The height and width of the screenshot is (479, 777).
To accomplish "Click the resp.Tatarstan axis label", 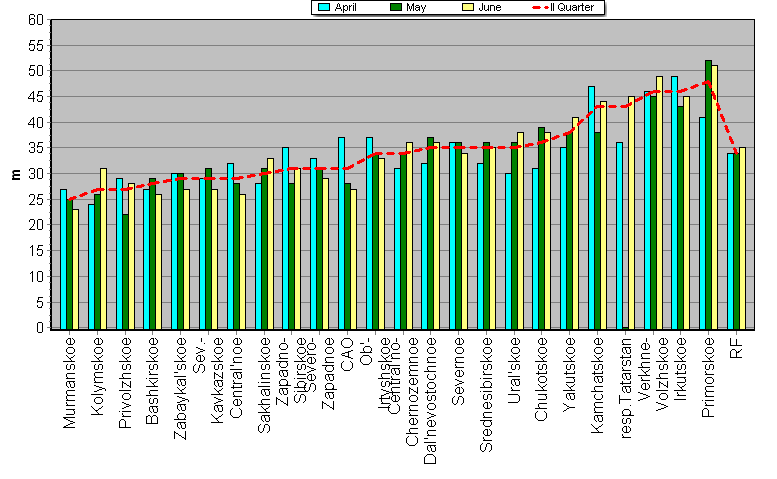I will [x=626, y=388].
